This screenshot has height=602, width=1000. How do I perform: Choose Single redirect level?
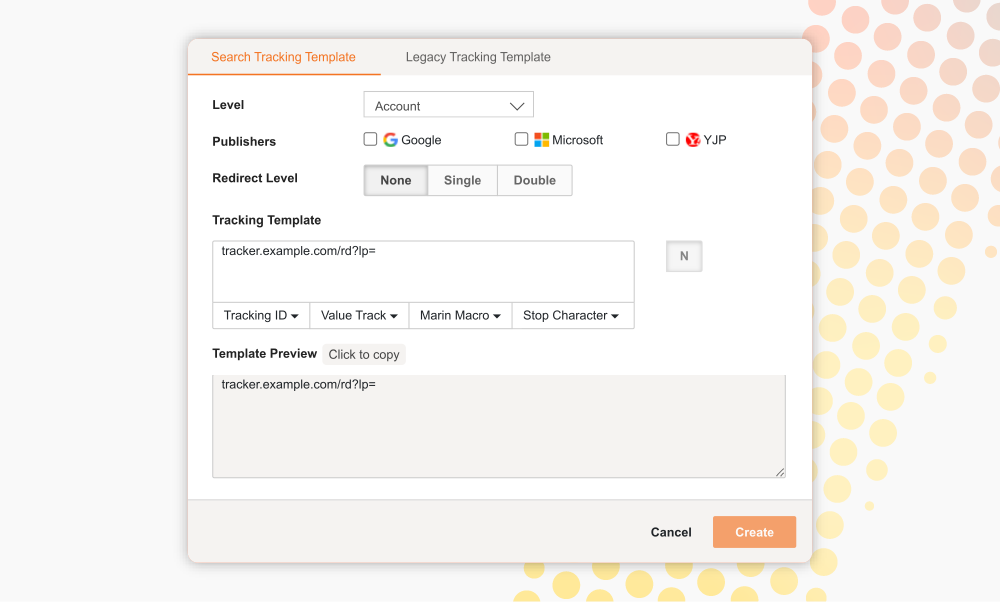[462, 180]
